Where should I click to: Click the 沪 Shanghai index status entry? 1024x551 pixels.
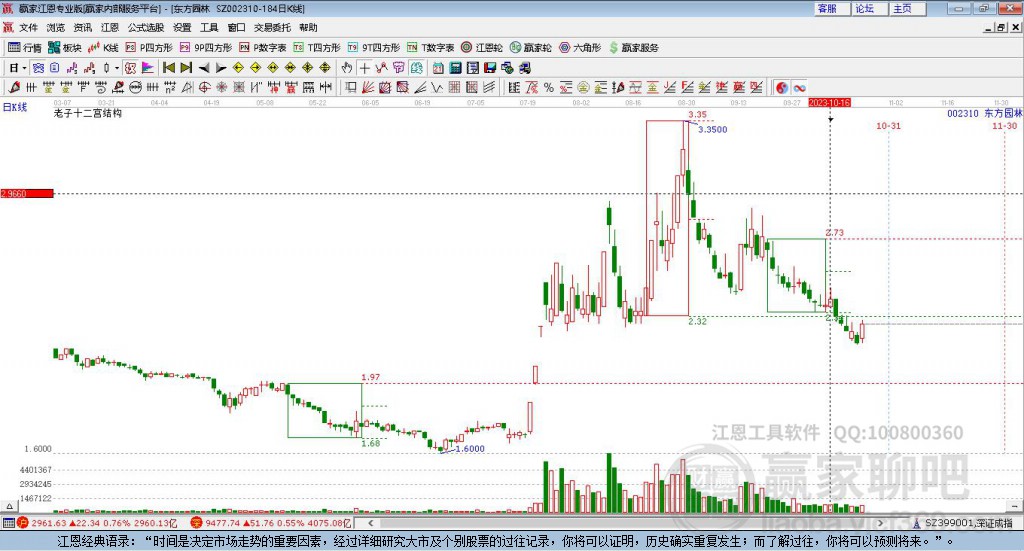pos(97,523)
